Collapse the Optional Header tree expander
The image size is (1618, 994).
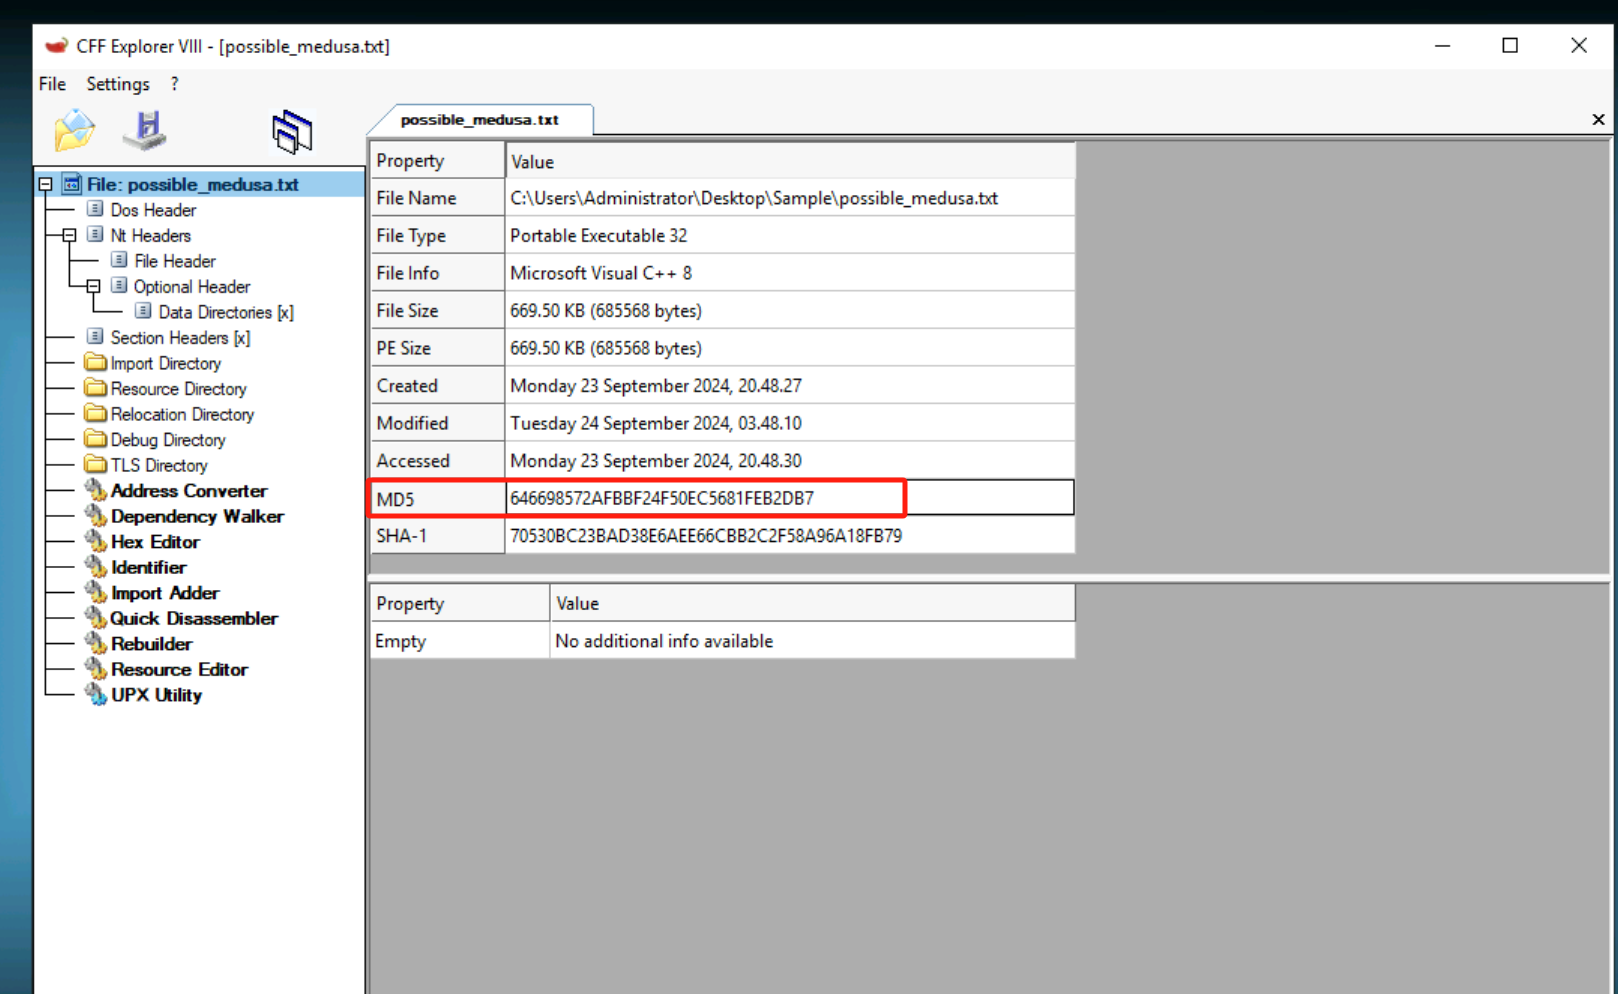coord(93,287)
